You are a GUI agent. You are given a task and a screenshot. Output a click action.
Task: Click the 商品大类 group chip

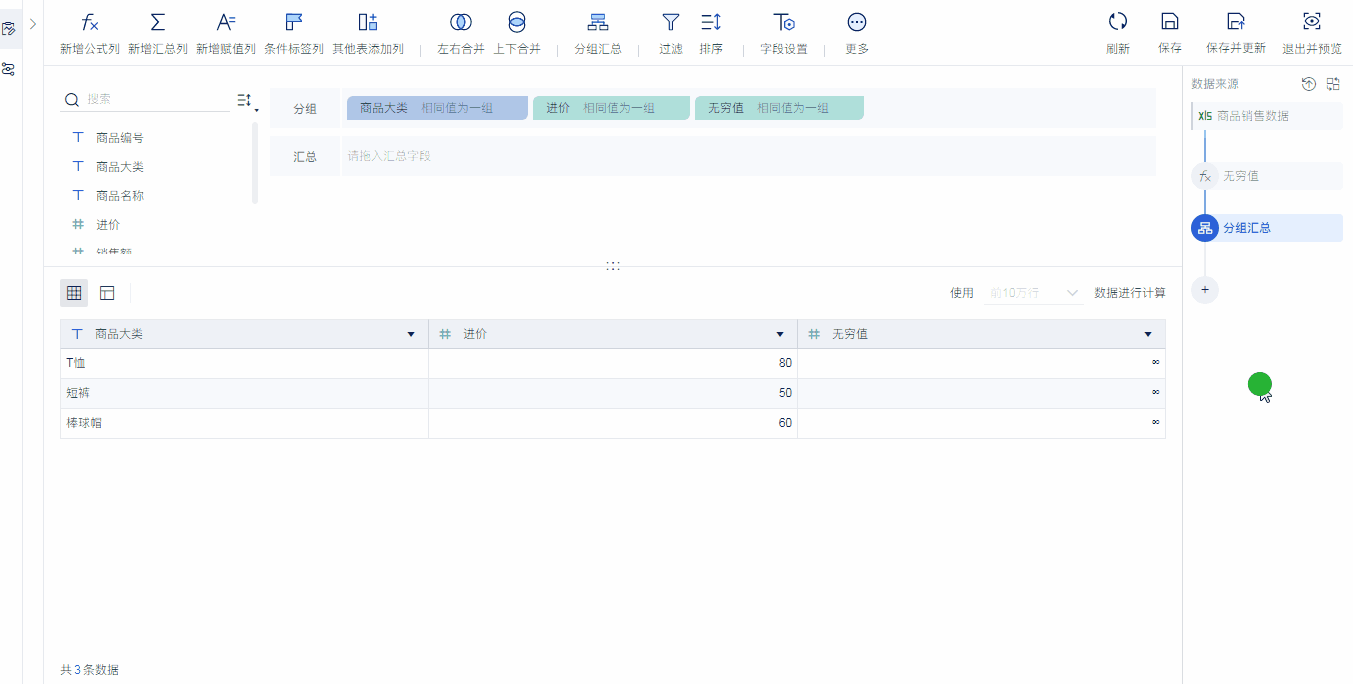(437, 108)
